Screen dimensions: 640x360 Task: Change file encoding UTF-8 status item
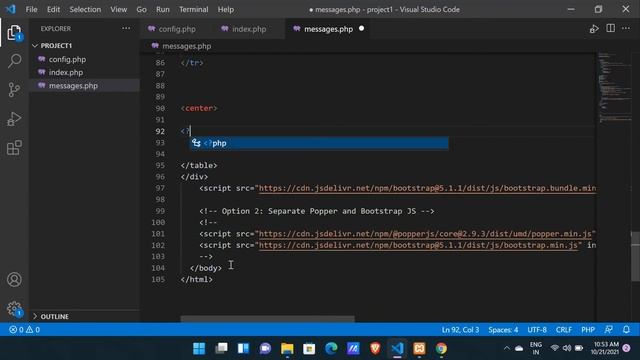[x=537, y=329]
